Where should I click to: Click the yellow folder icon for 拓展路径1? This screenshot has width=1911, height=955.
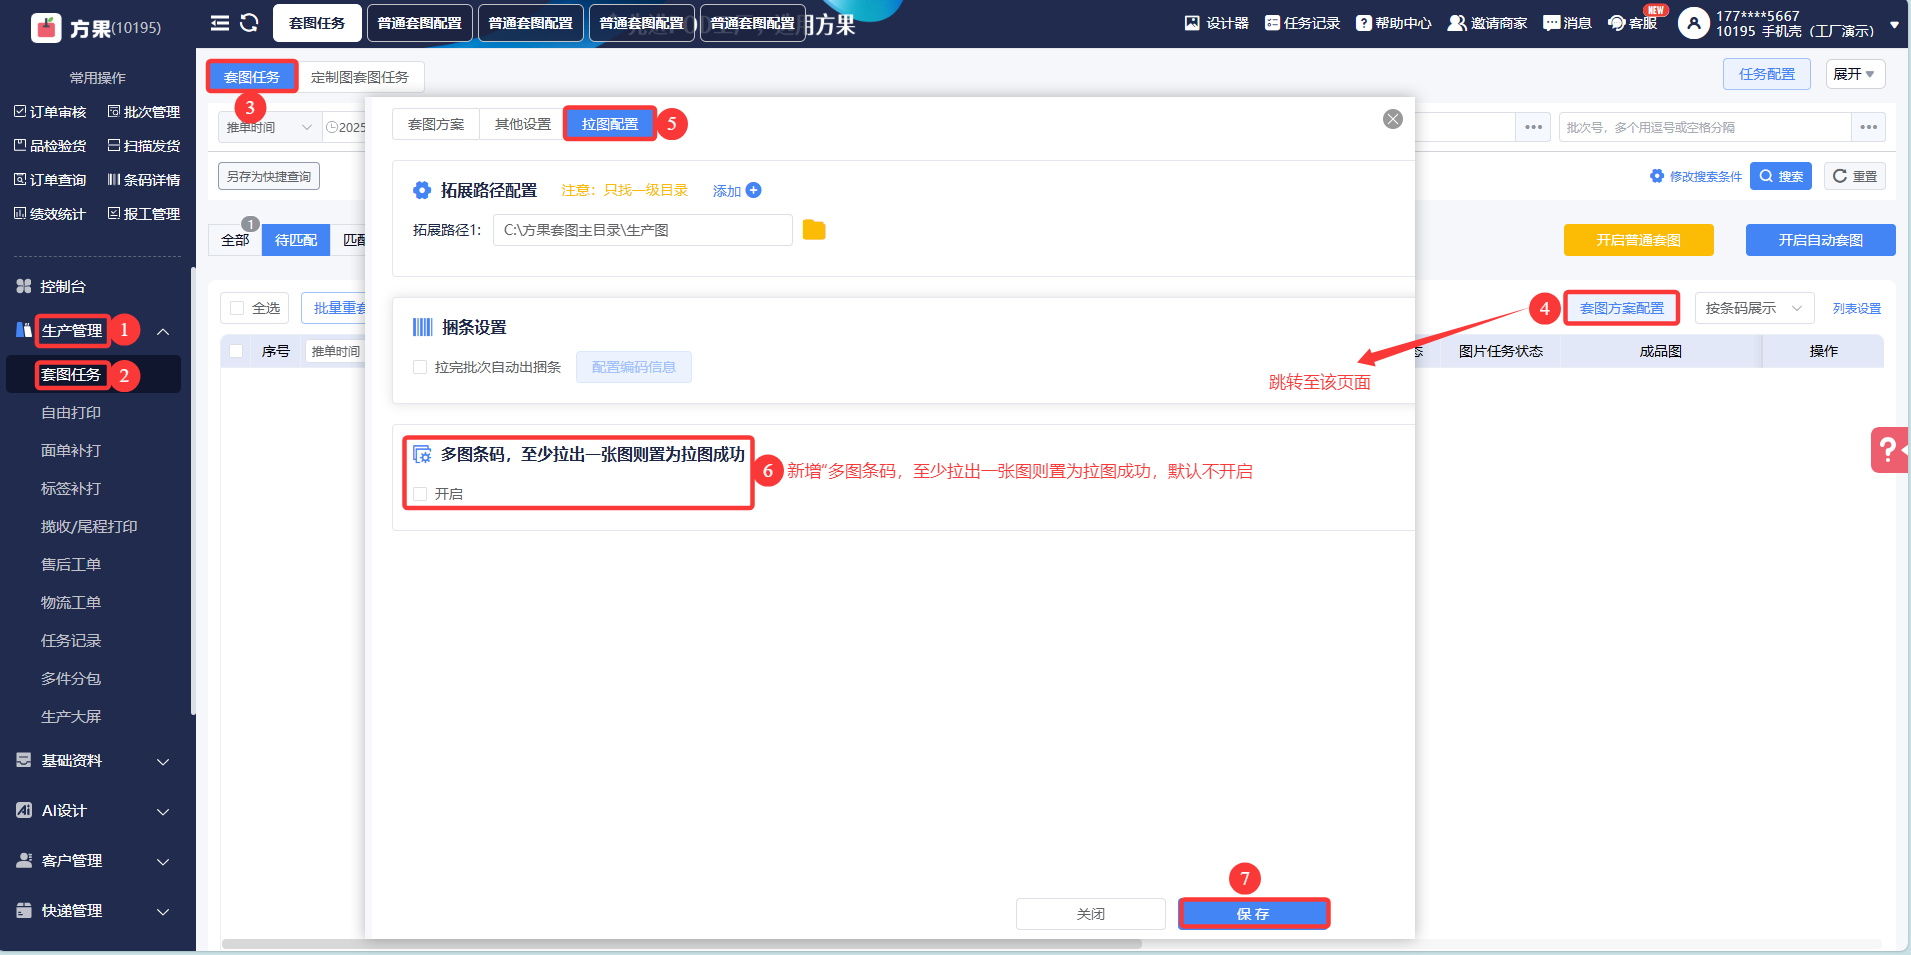tap(814, 230)
